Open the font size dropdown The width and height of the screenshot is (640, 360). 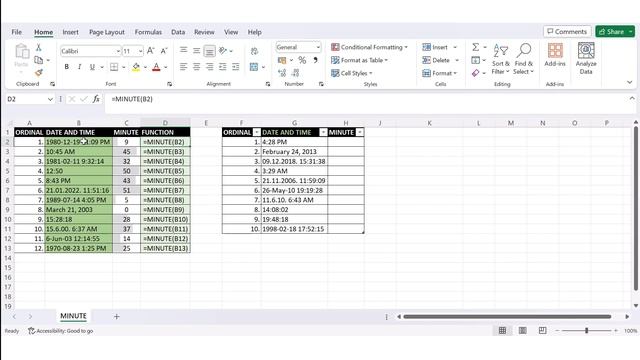point(141,51)
